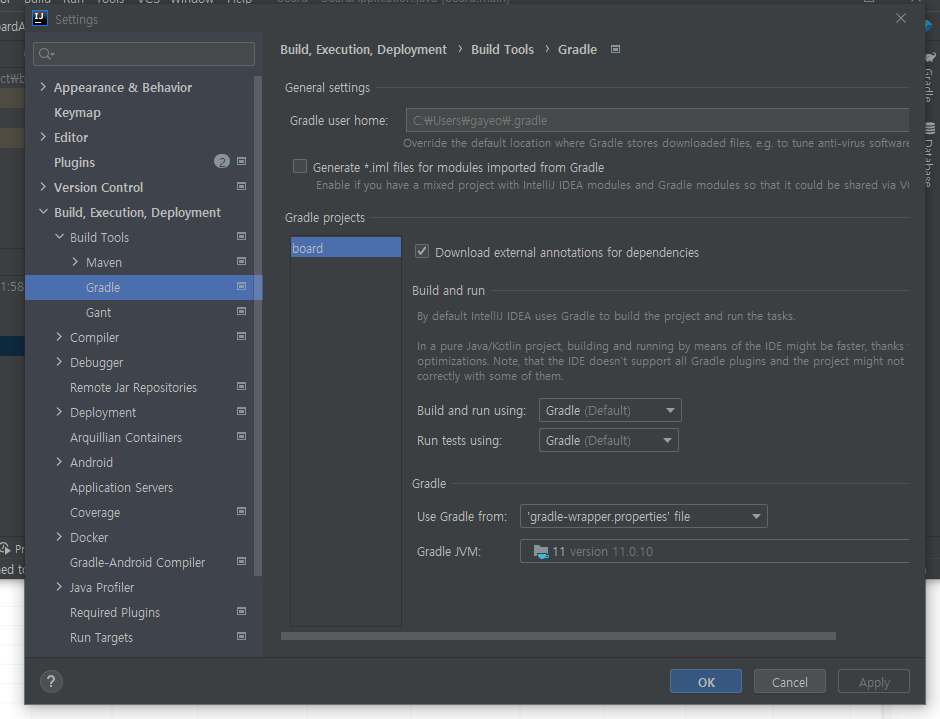Screen dimensions: 940x719
Task: Collapse Build, Execution, Deployment section
Action: [x=43, y=212]
